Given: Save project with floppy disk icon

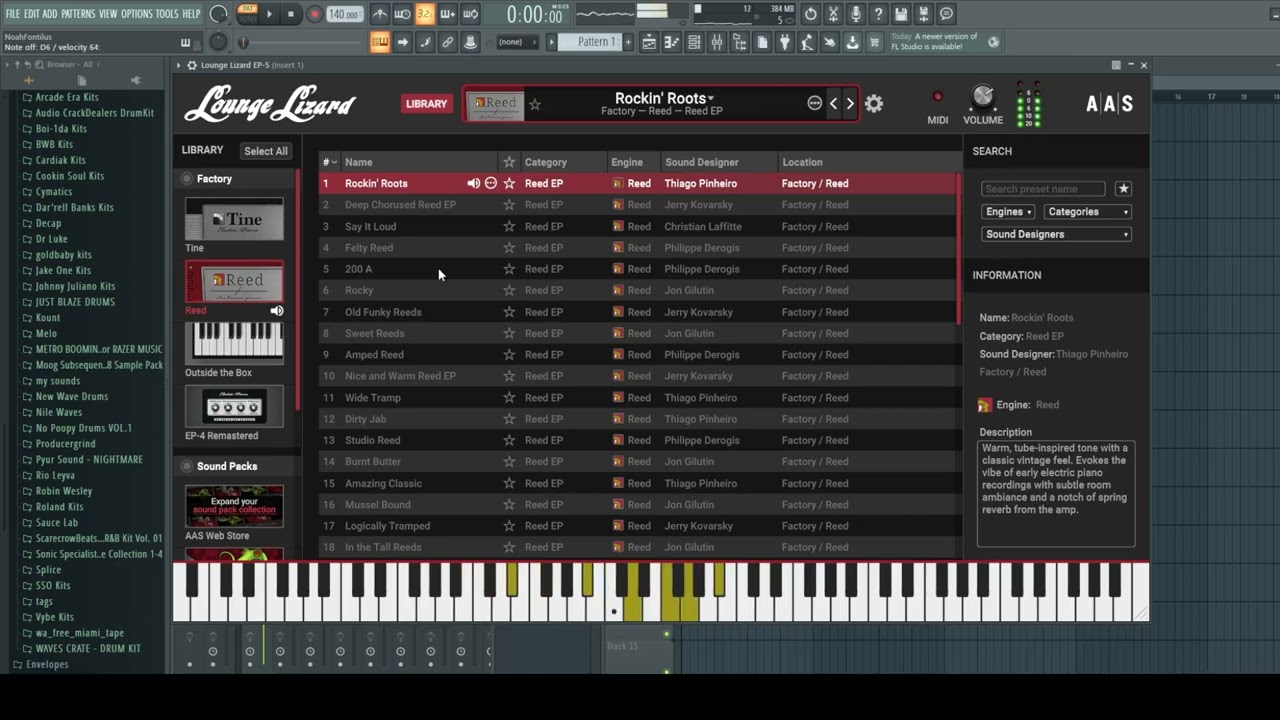Looking at the screenshot, I should click(x=901, y=14).
